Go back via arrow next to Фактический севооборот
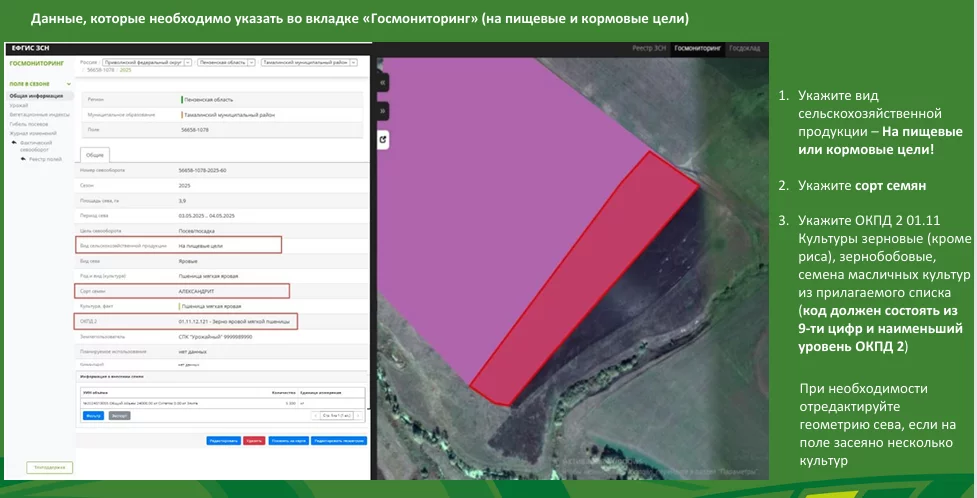 14,143
